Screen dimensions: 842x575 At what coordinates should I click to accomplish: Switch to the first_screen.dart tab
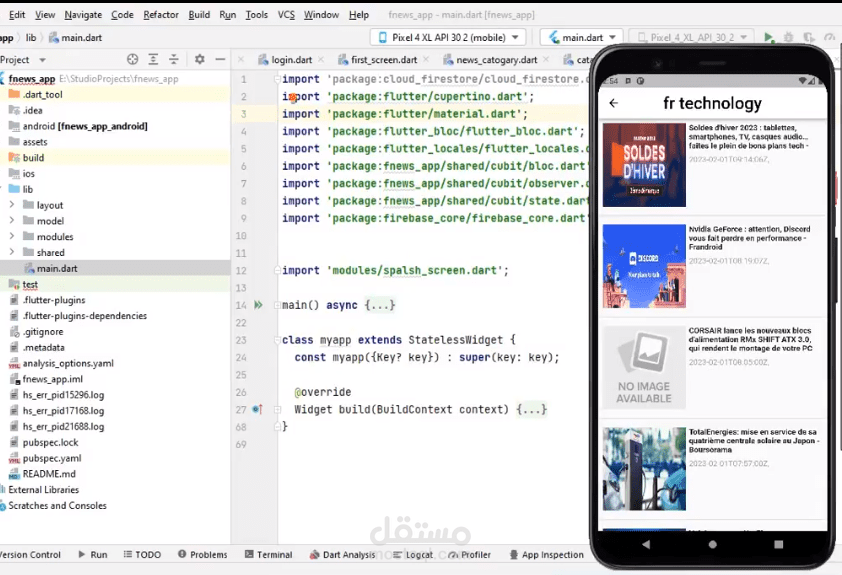coord(384,60)
